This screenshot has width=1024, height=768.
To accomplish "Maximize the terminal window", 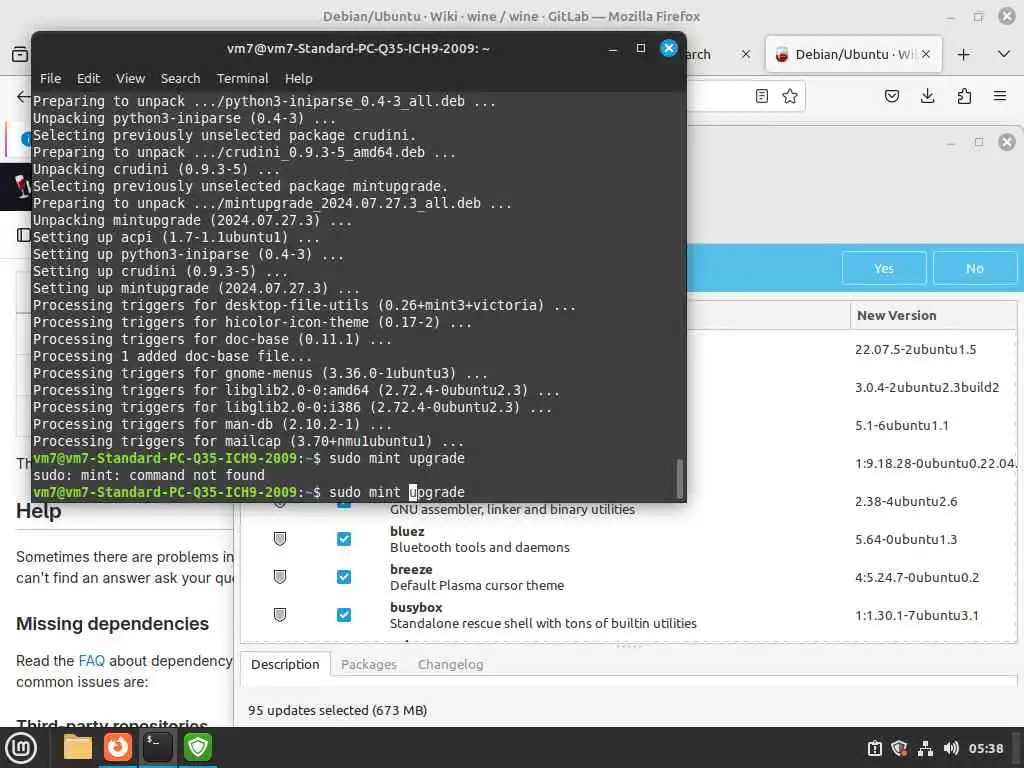I will (x=641, y=48).
